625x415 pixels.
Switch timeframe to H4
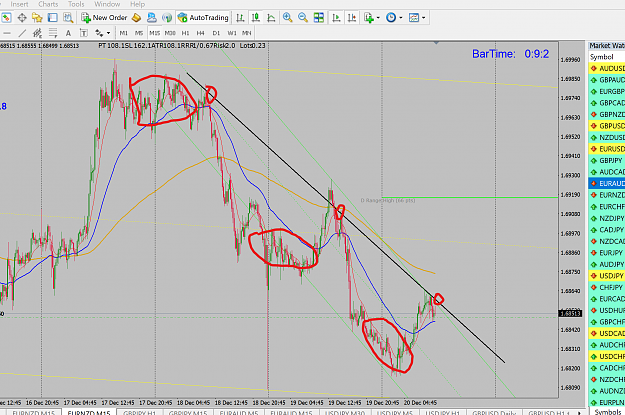coord(200,33)
